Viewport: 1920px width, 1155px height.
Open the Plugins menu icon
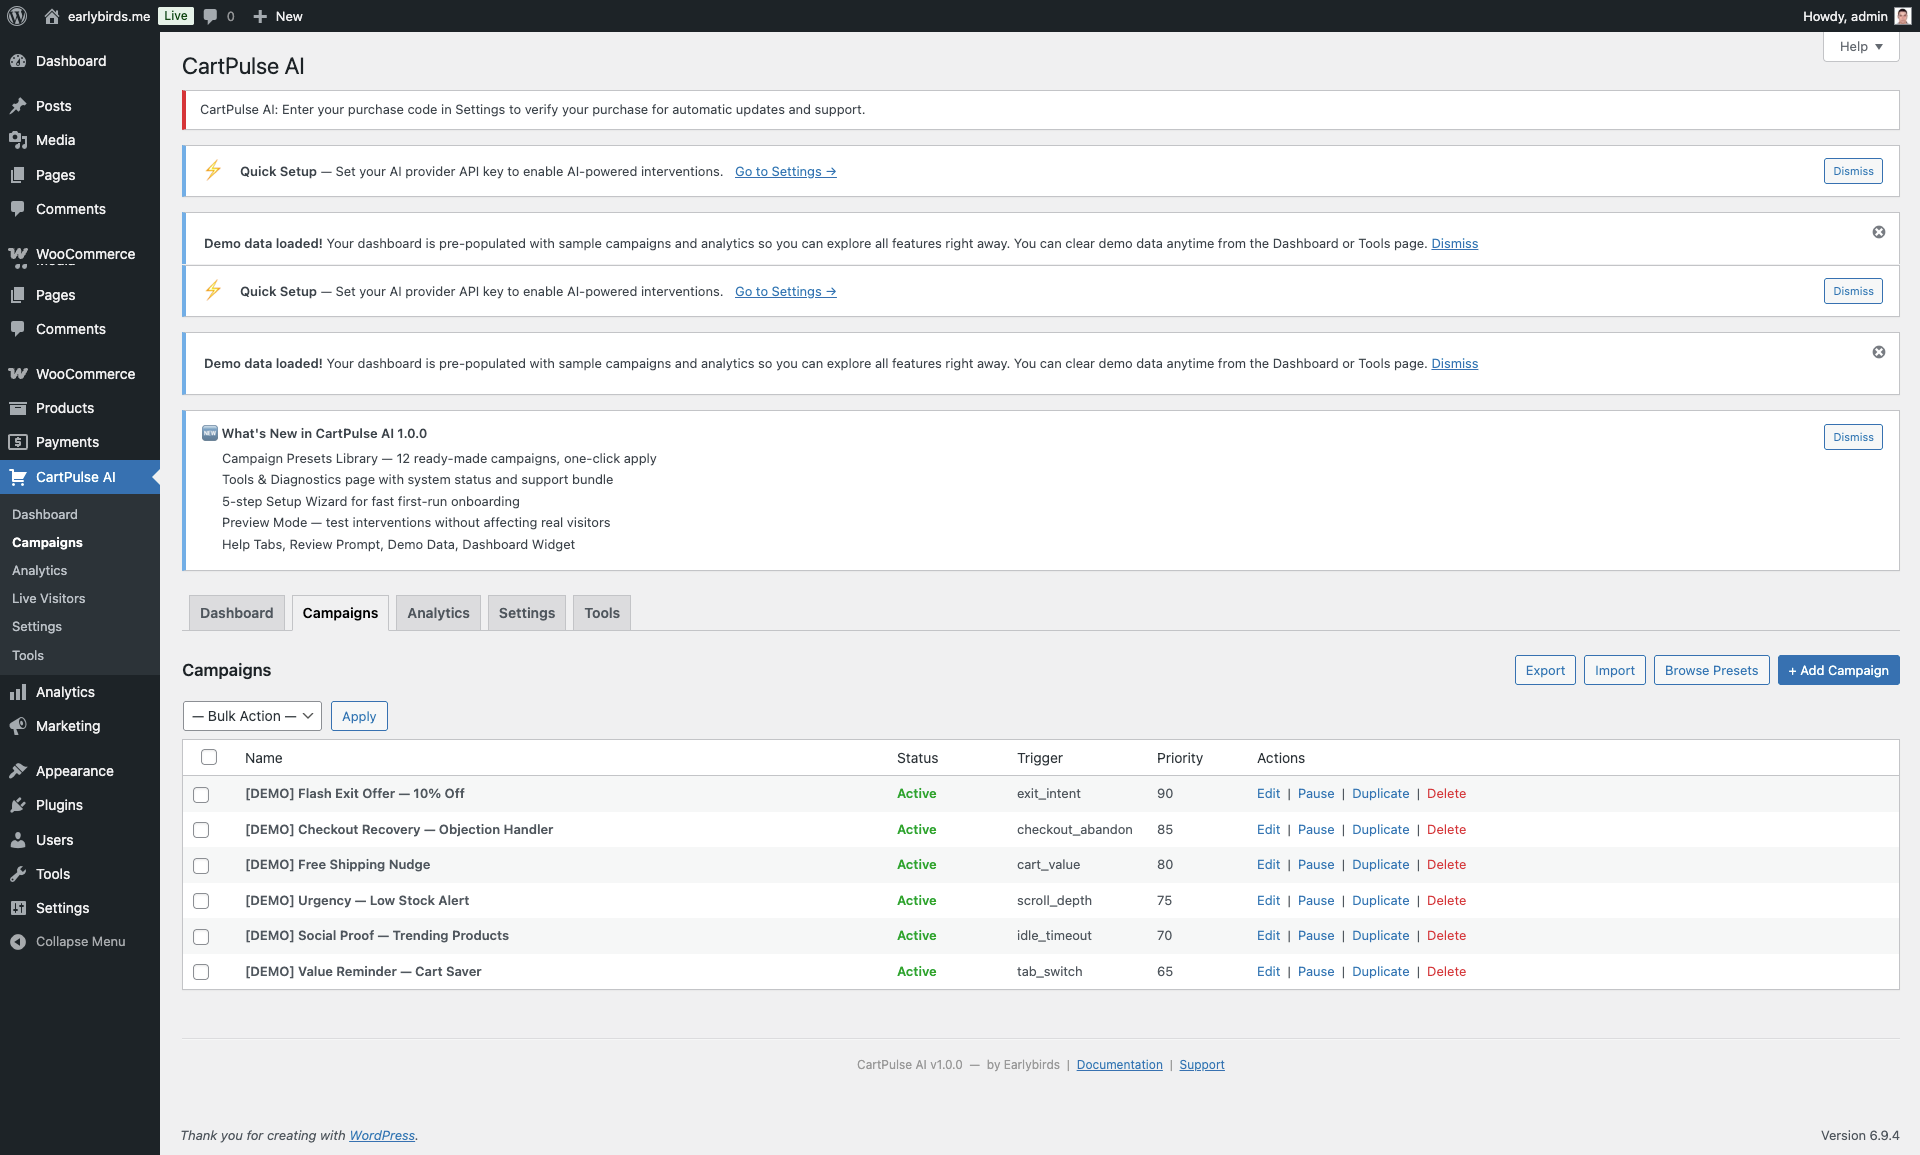coord(18,805)
